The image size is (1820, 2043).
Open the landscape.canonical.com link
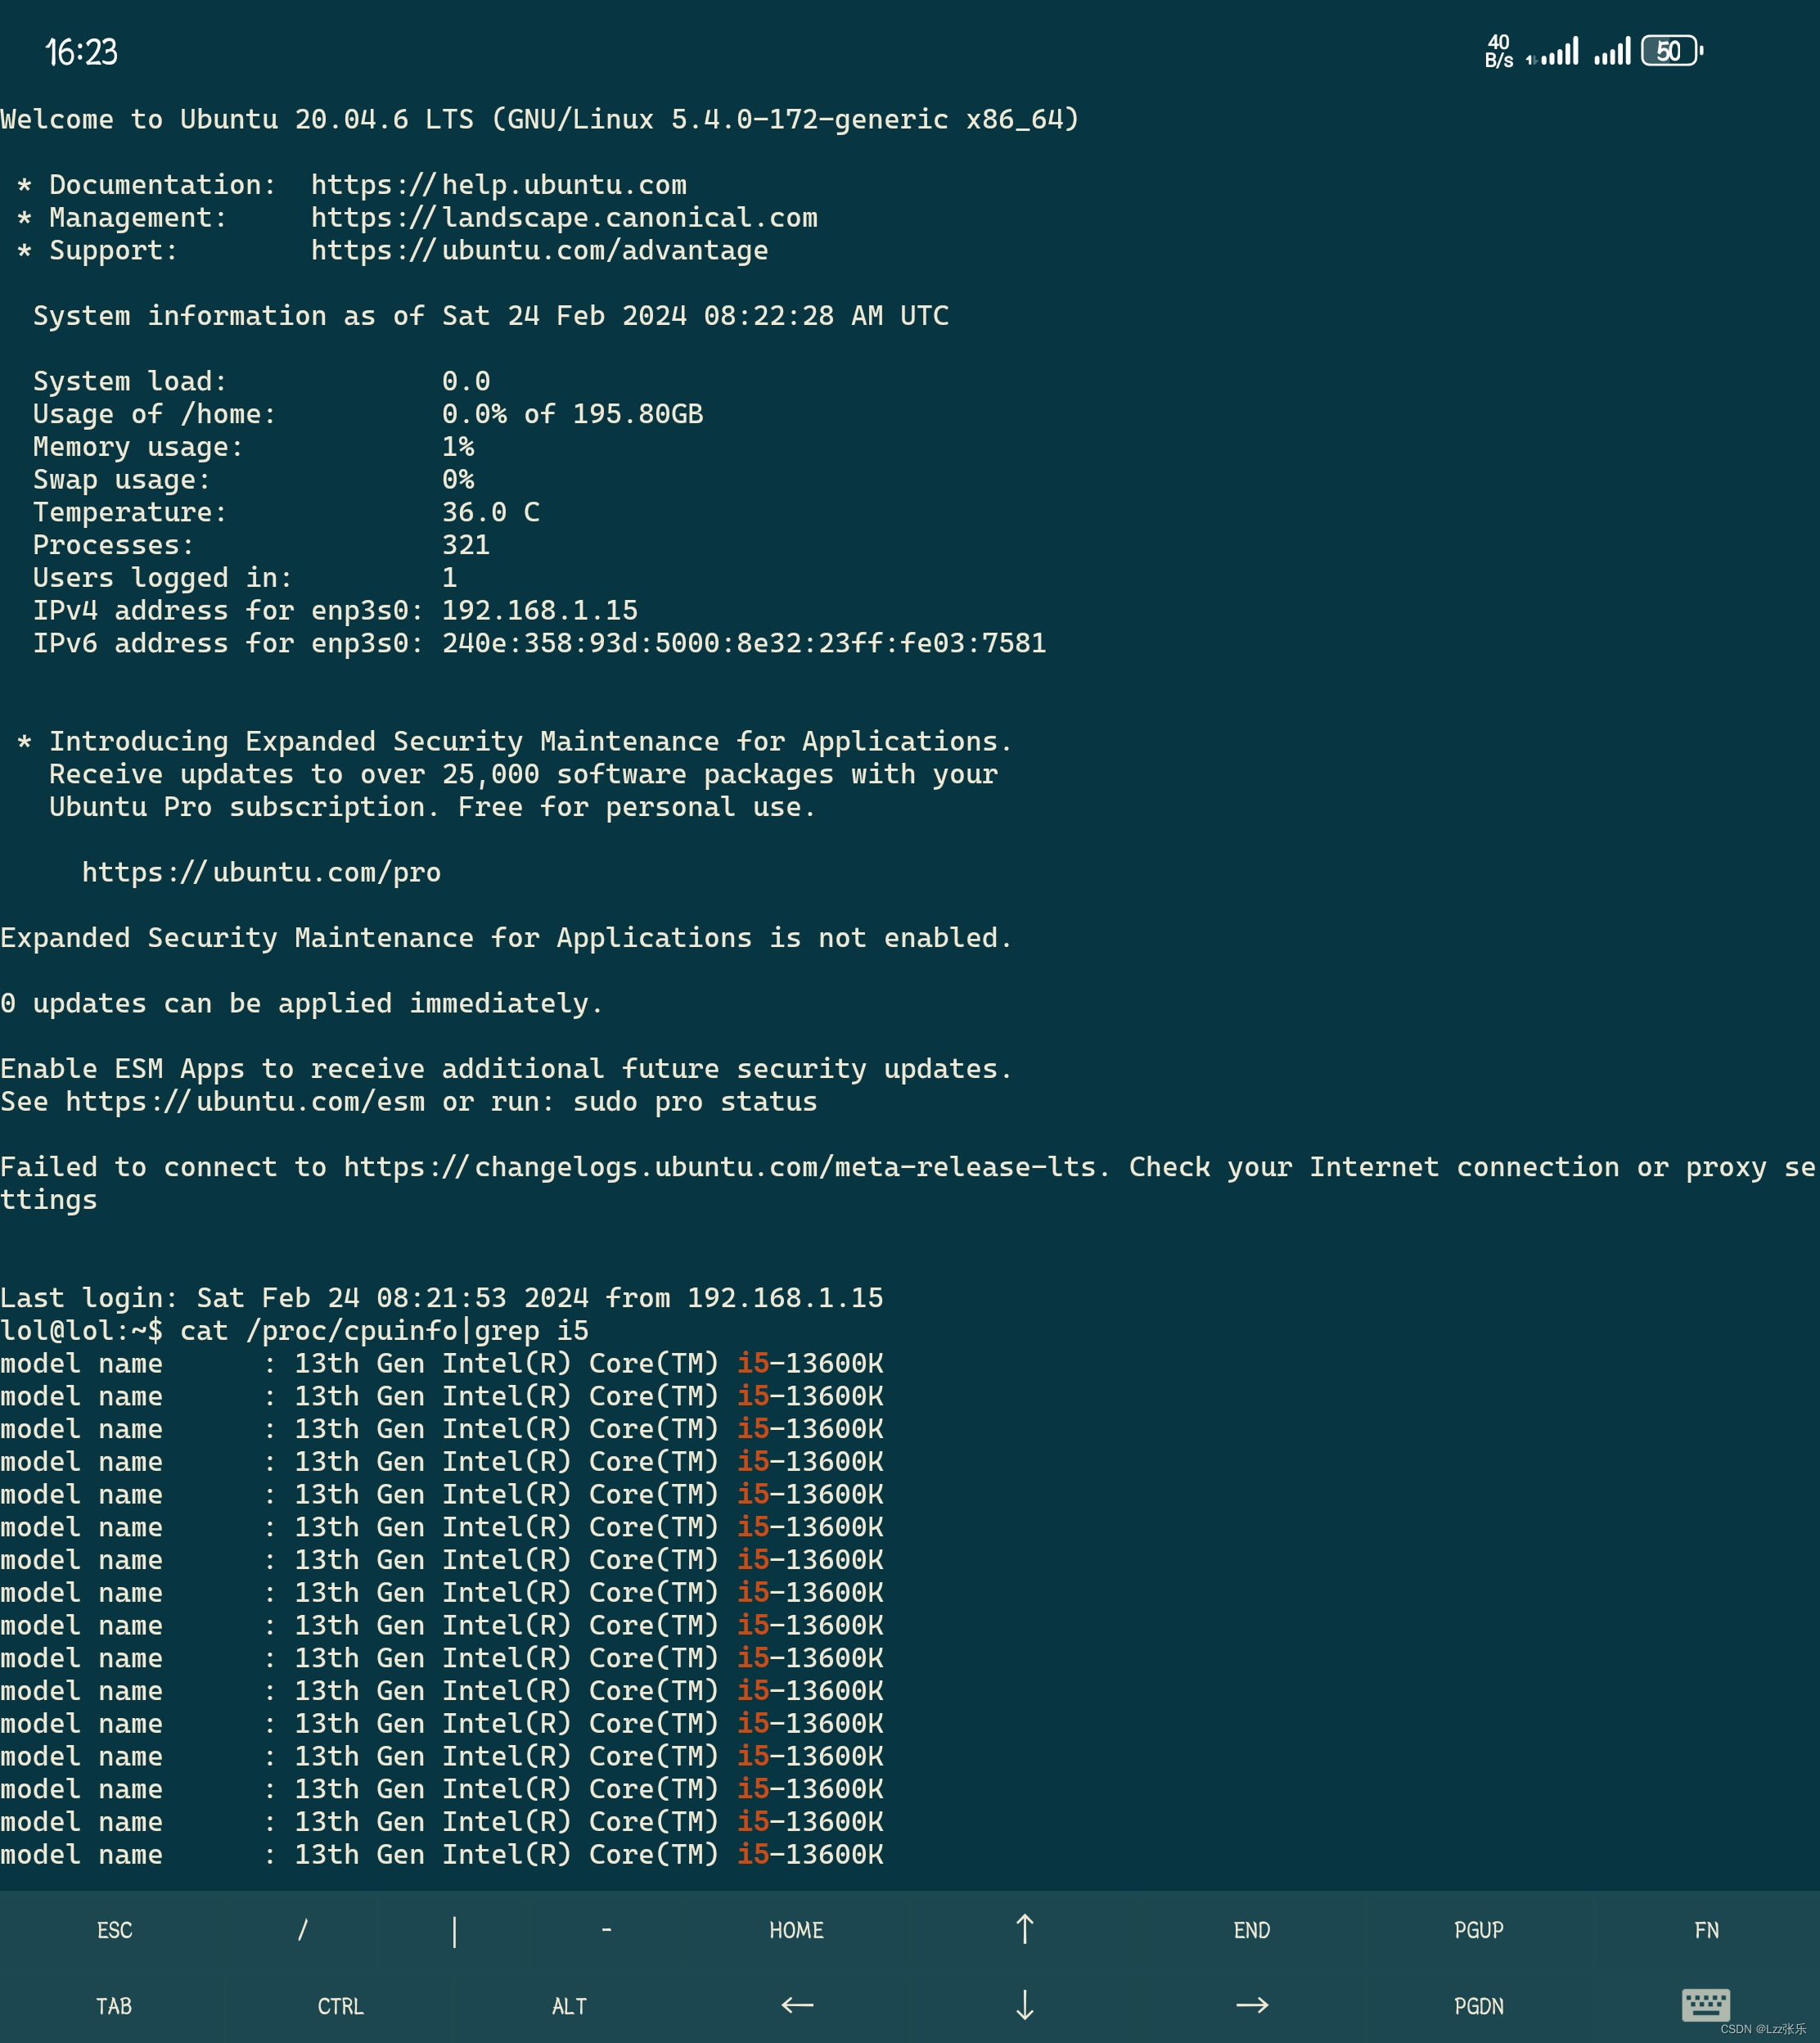pos(564,218)
